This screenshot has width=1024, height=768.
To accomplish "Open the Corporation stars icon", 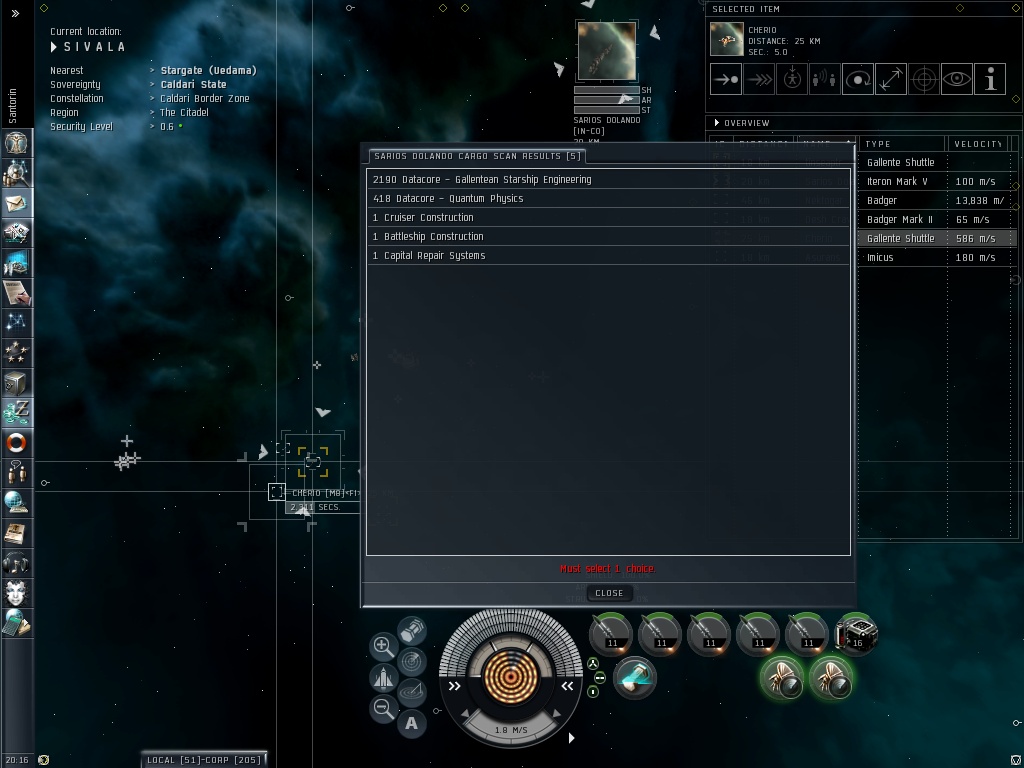I will point(16,353).
